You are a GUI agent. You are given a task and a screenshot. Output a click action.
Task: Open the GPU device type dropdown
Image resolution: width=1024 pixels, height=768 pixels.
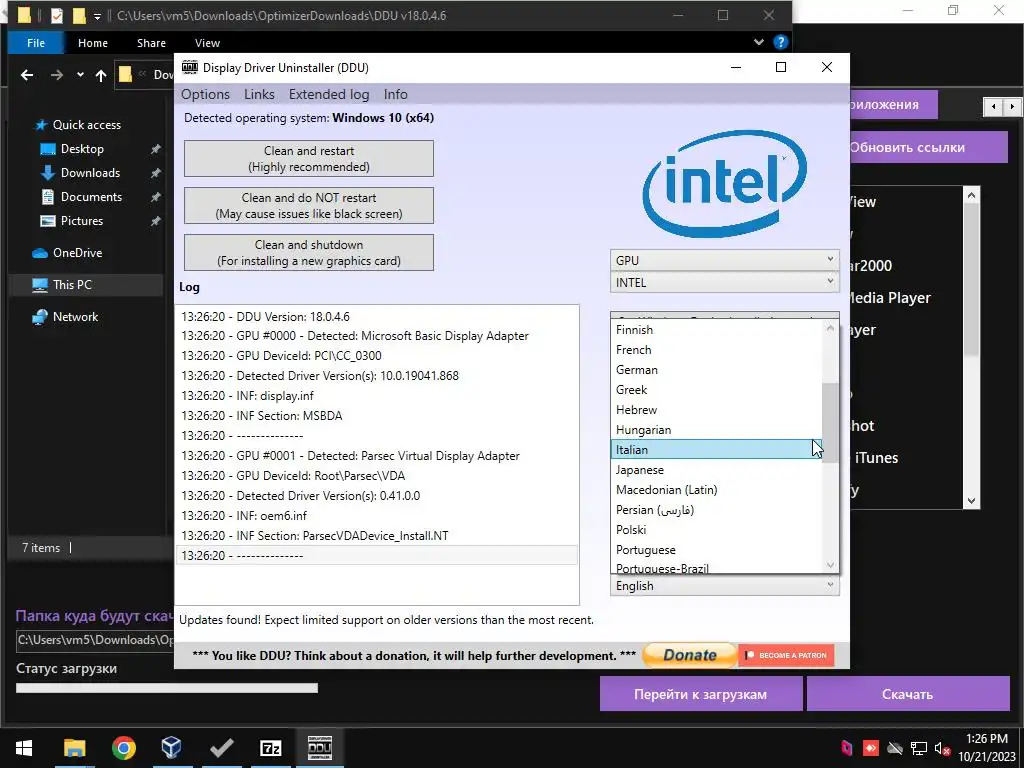725,261
